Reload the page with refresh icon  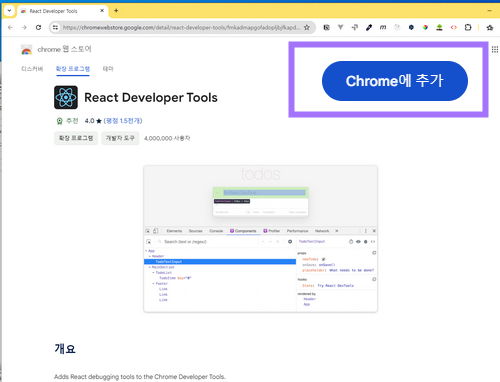[x=38, y=27]
